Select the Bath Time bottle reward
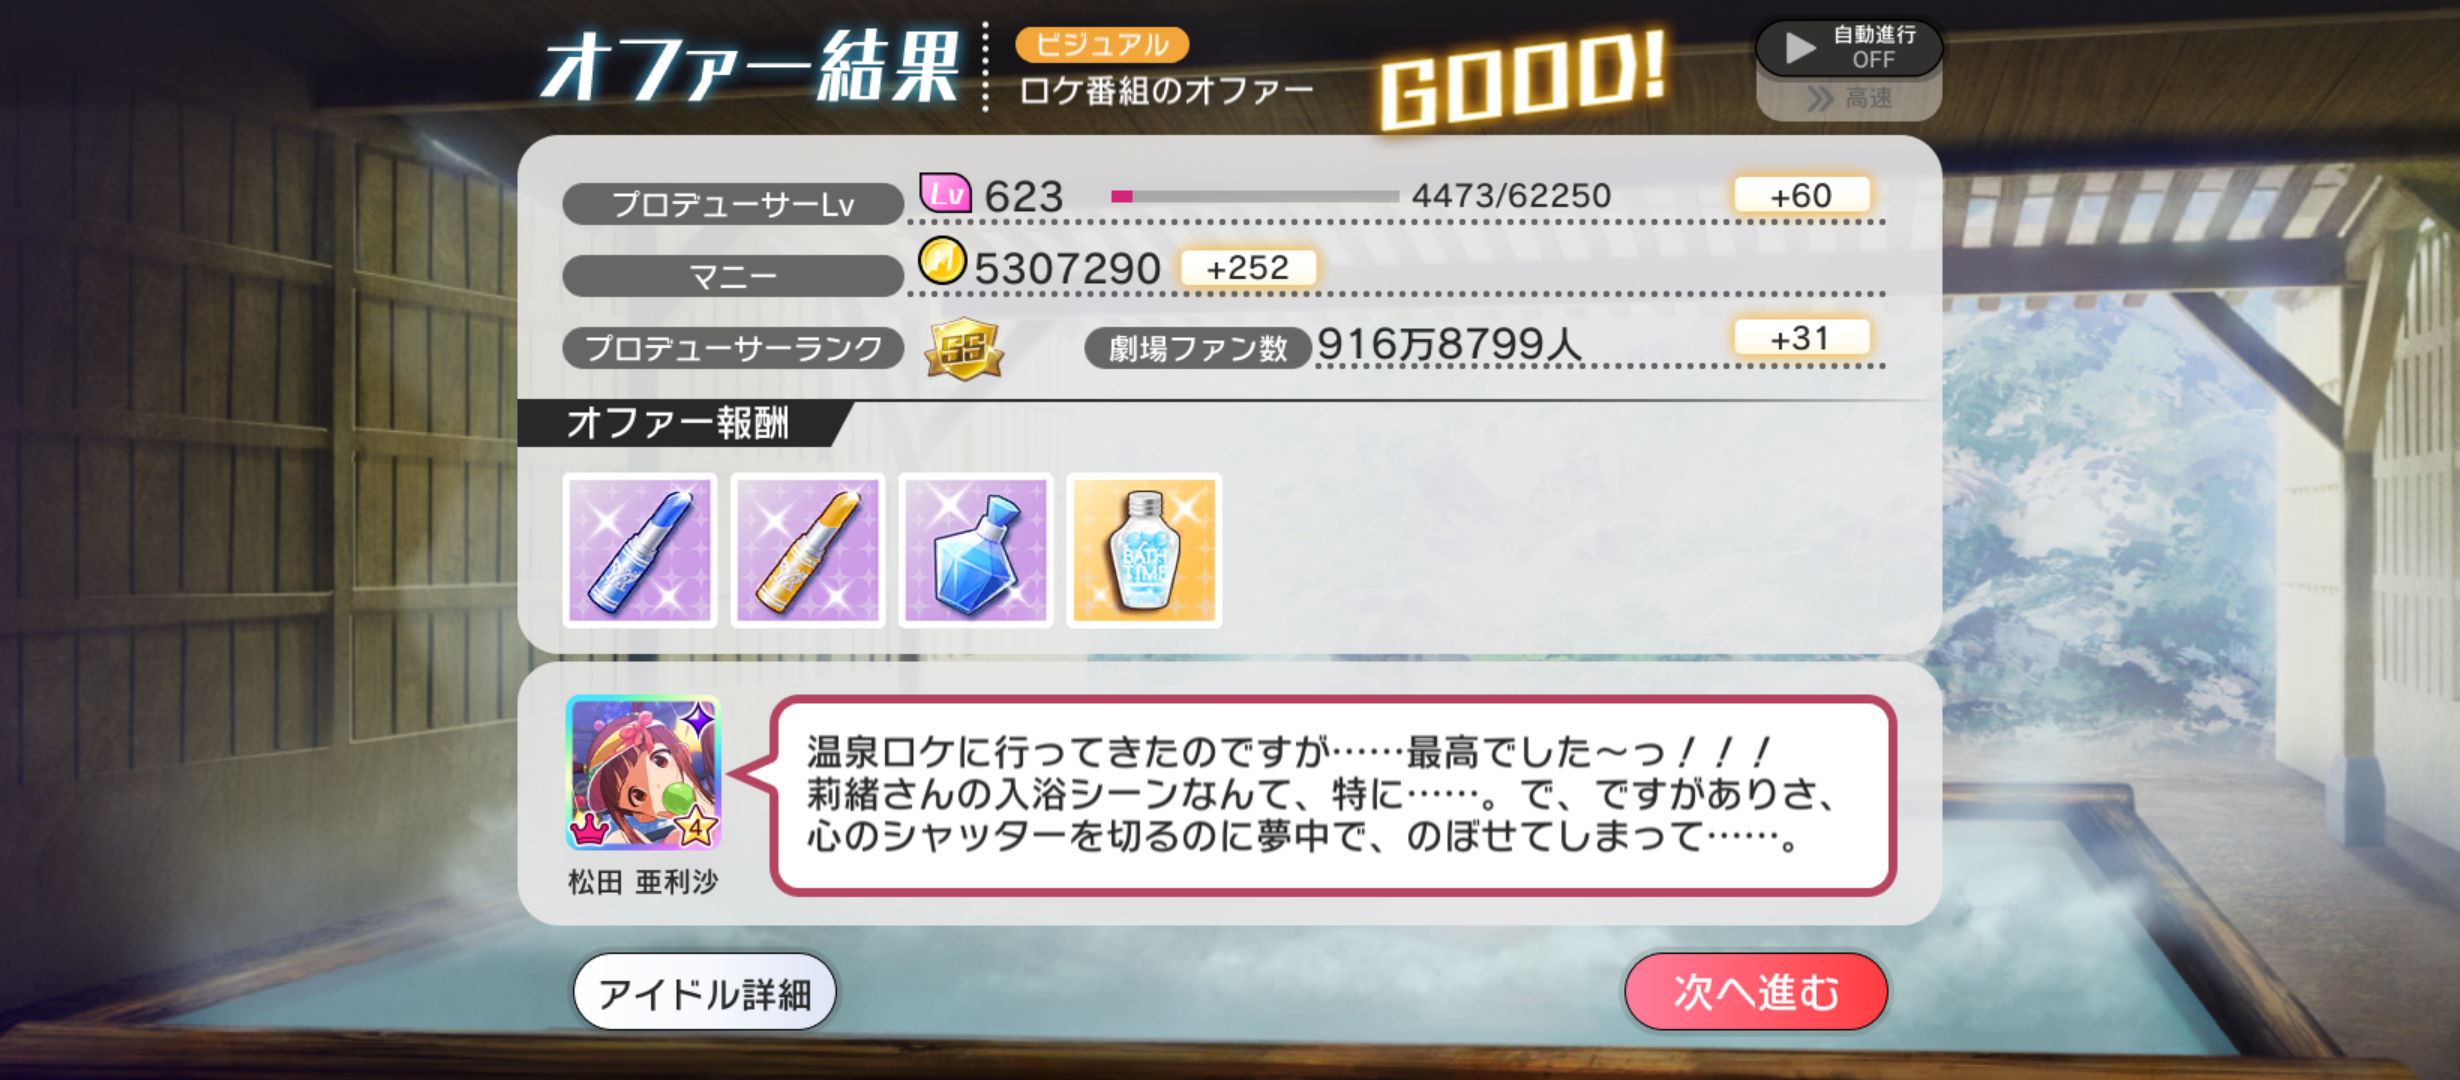This screenshot has height=1080, width=2460. pyautogui.click(x=1144, y=550)
